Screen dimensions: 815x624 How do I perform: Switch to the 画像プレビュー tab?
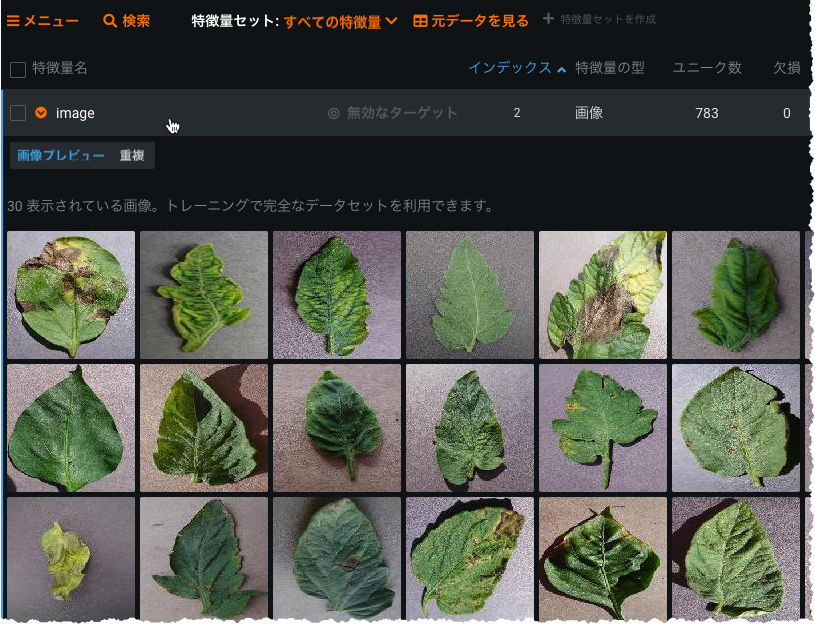61,156
